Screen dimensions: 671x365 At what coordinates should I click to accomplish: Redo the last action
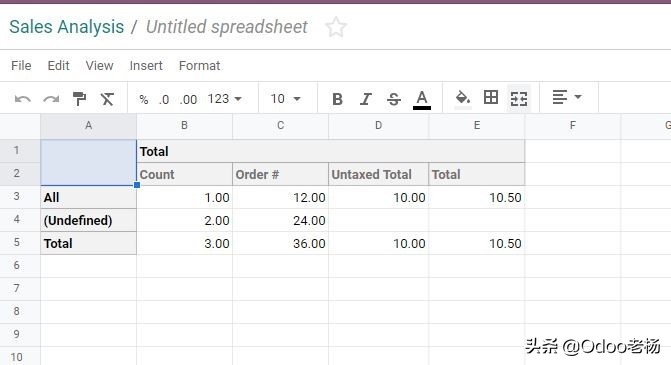pos(51,99)
